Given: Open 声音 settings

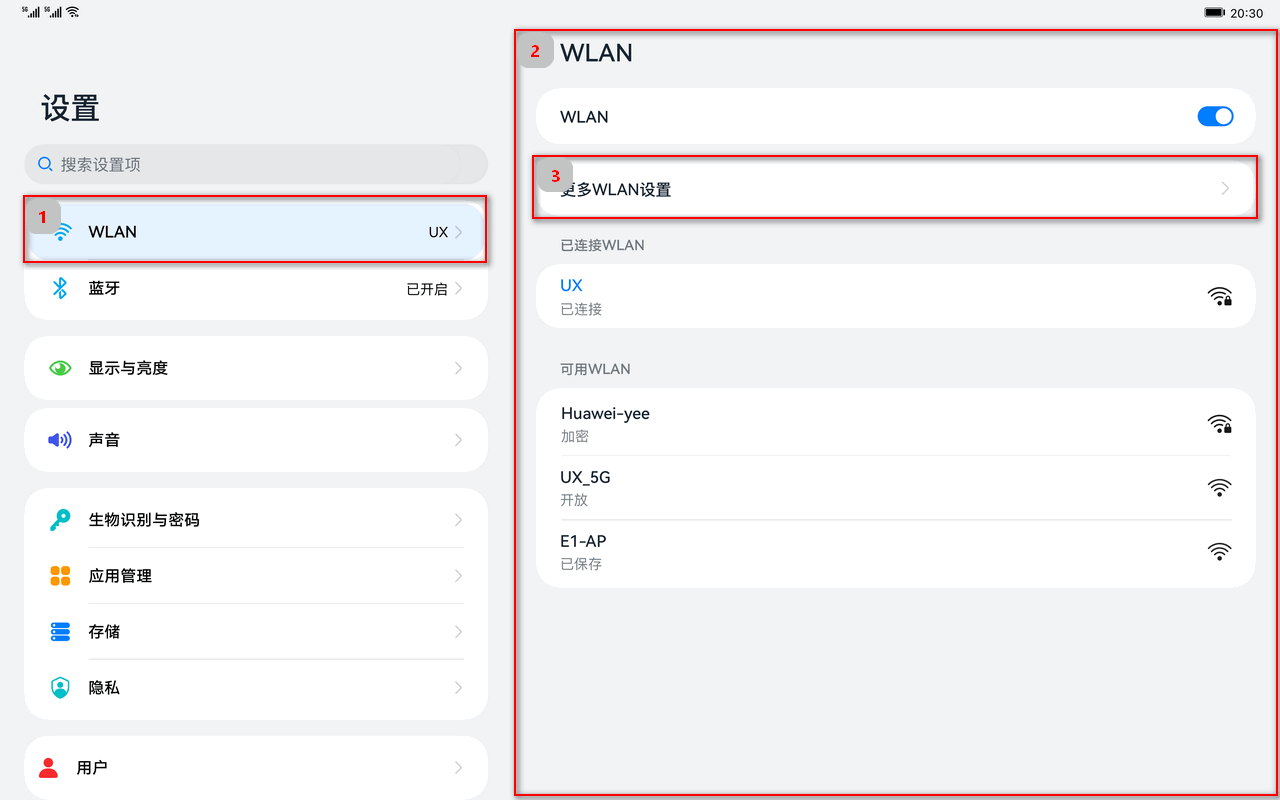Looking at the screenshot, I should 256,440.
